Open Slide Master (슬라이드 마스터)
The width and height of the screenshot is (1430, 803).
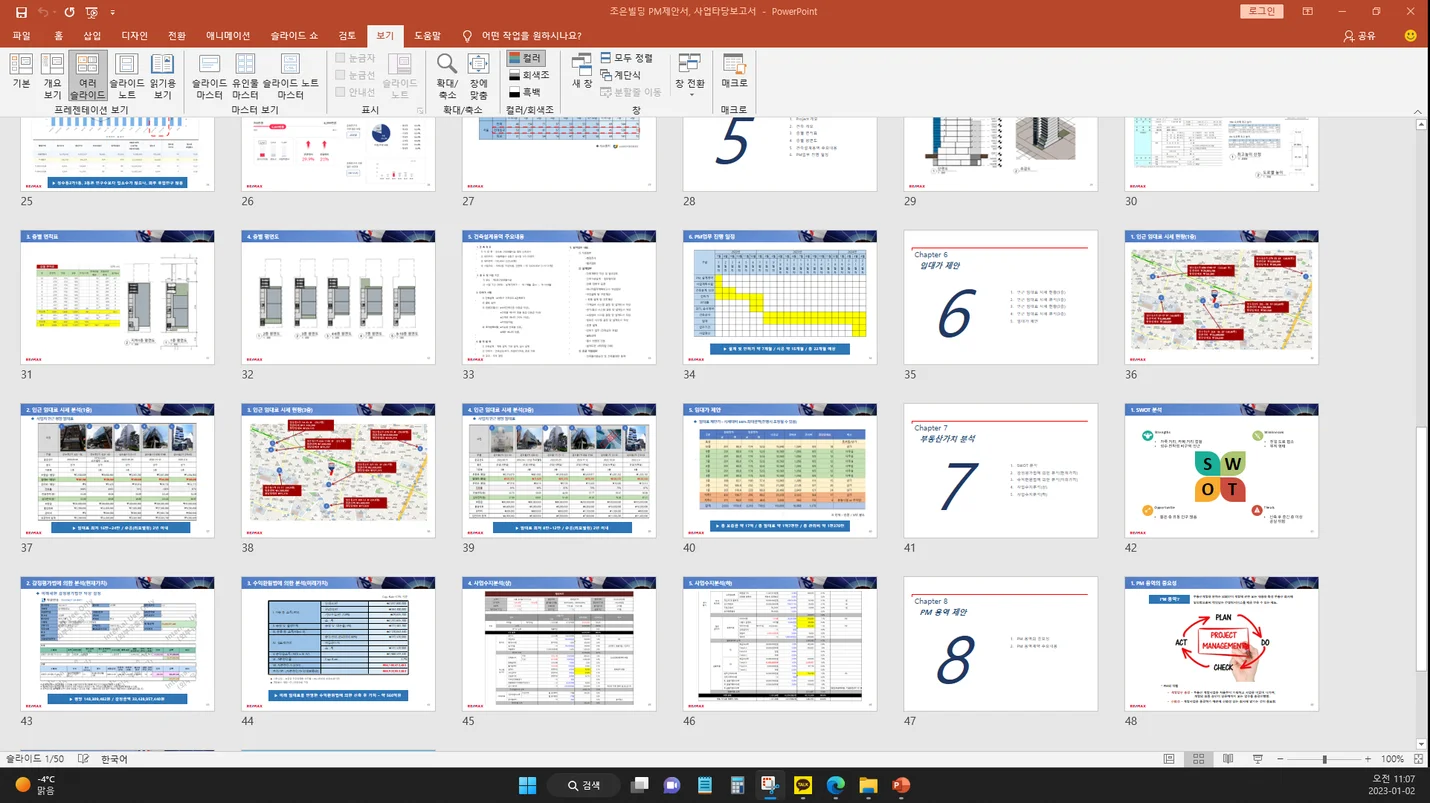[x=210, y=76]
